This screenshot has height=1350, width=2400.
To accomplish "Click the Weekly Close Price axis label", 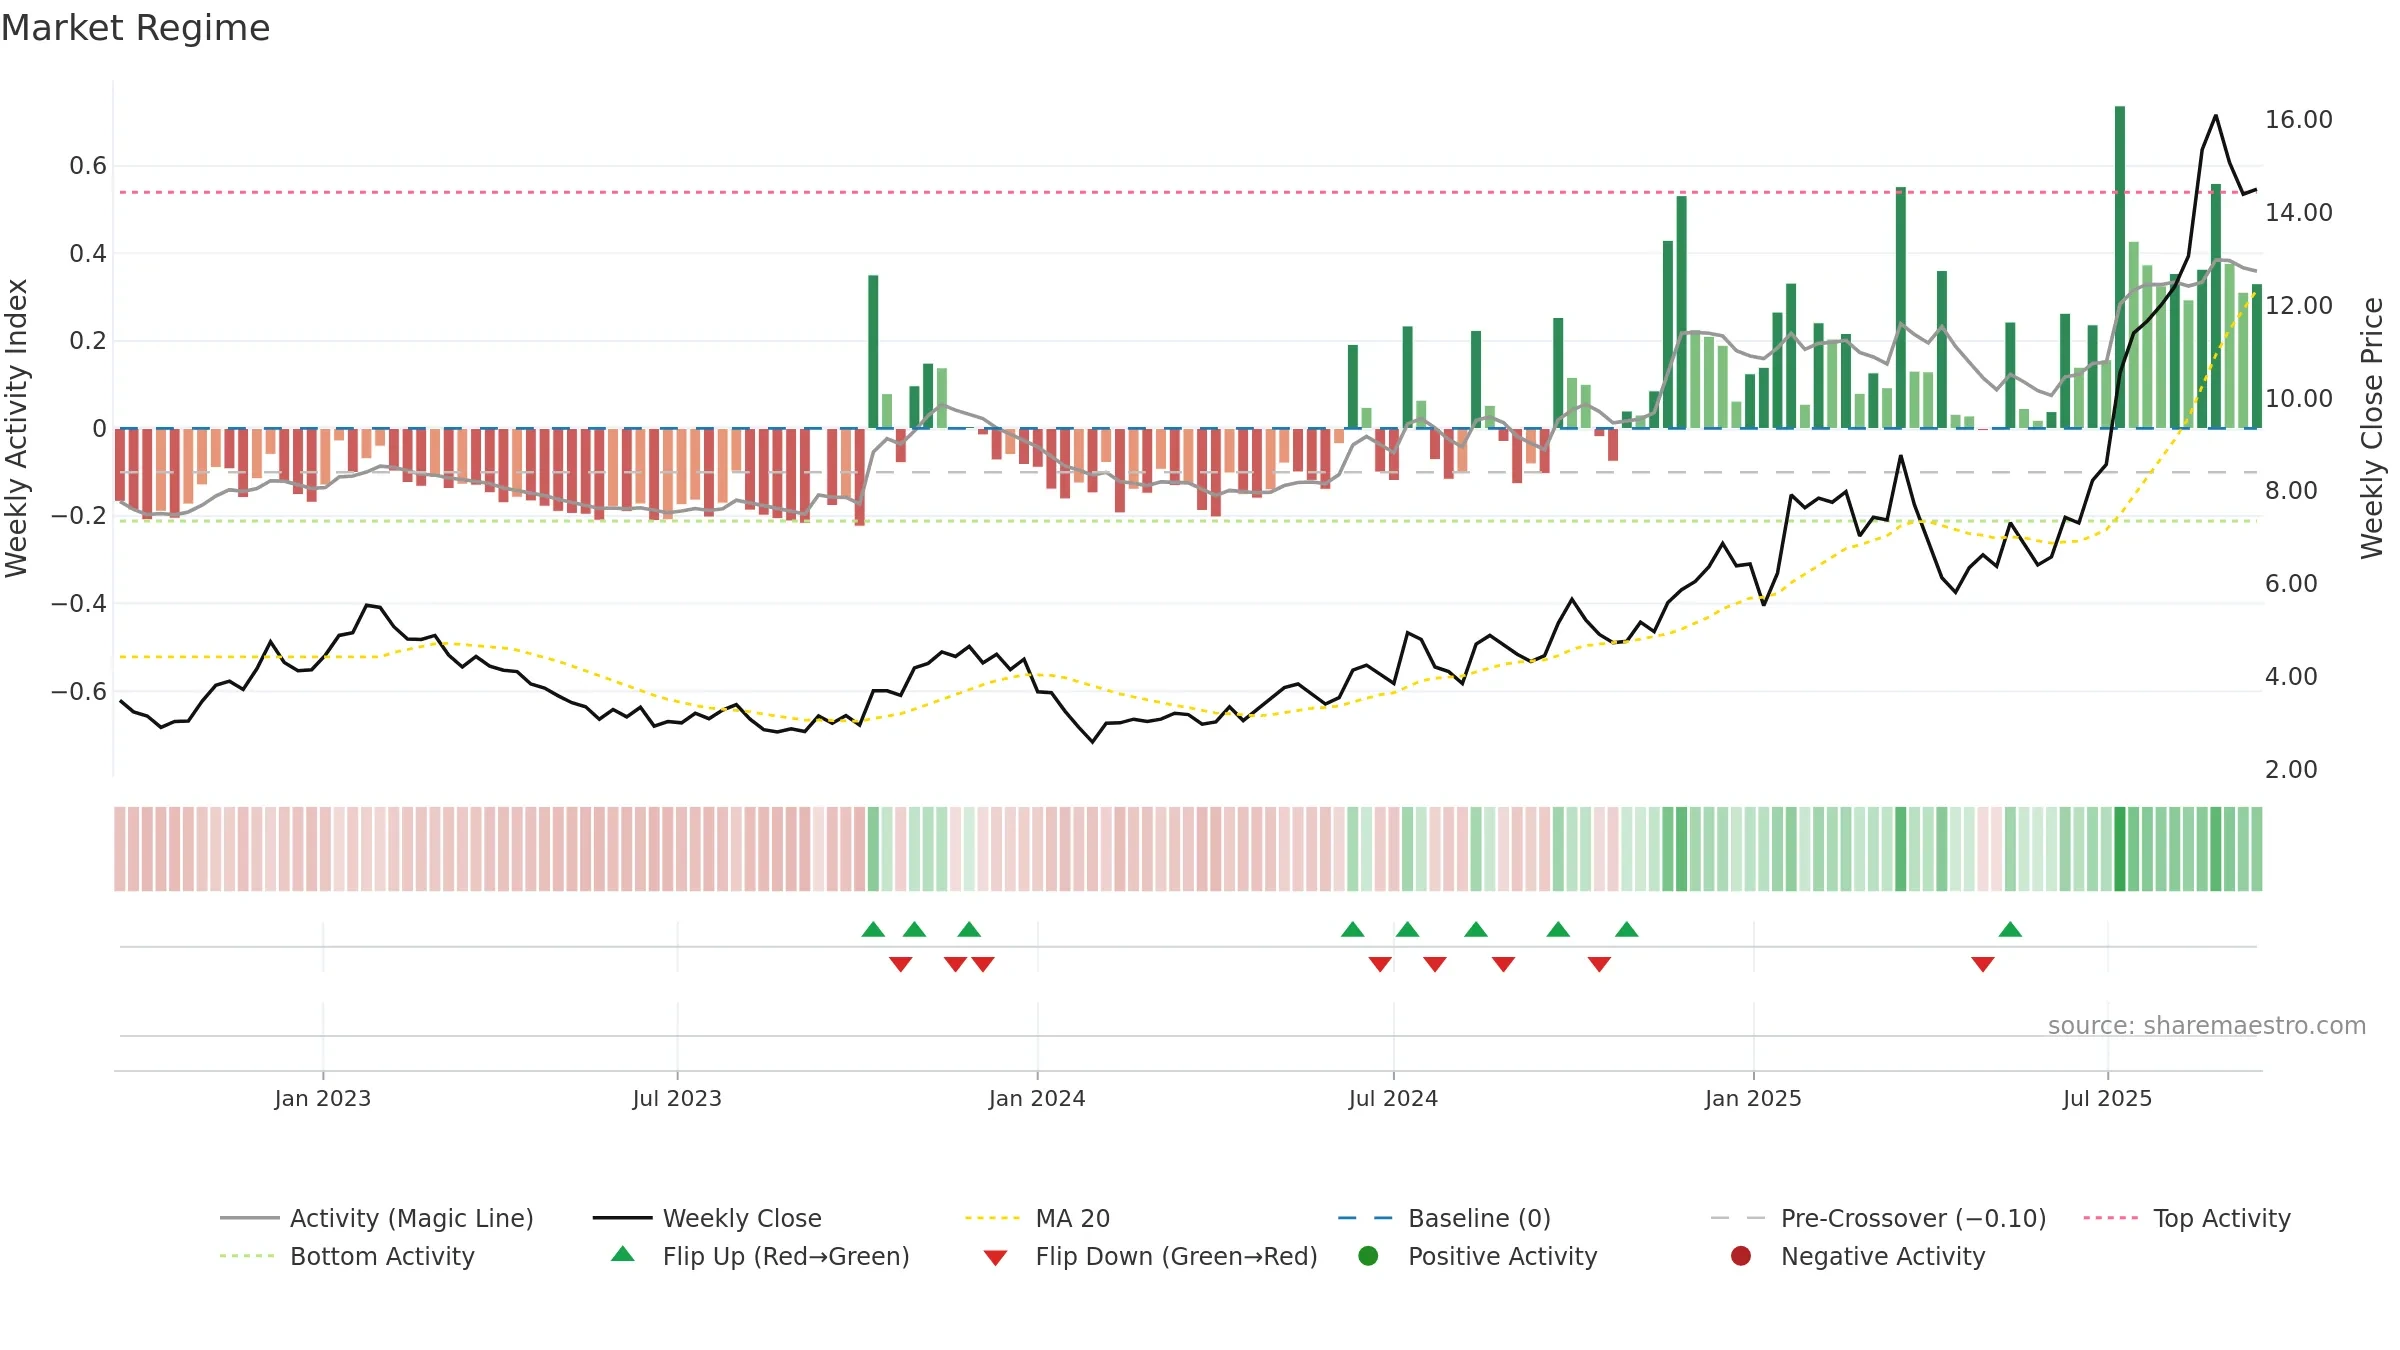I will pyautogui.click(x=2372, y=428).
